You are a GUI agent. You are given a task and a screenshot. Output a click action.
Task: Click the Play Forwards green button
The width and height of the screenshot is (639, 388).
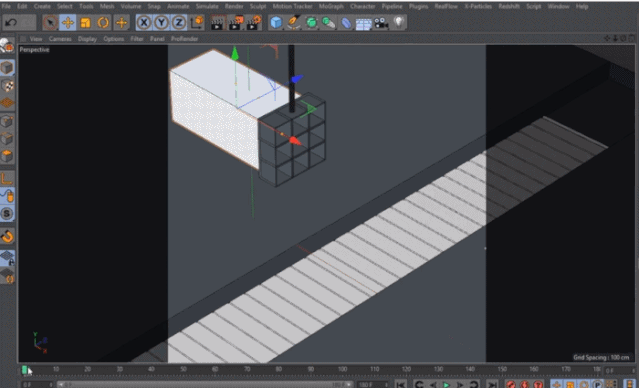tap(447, 384)
